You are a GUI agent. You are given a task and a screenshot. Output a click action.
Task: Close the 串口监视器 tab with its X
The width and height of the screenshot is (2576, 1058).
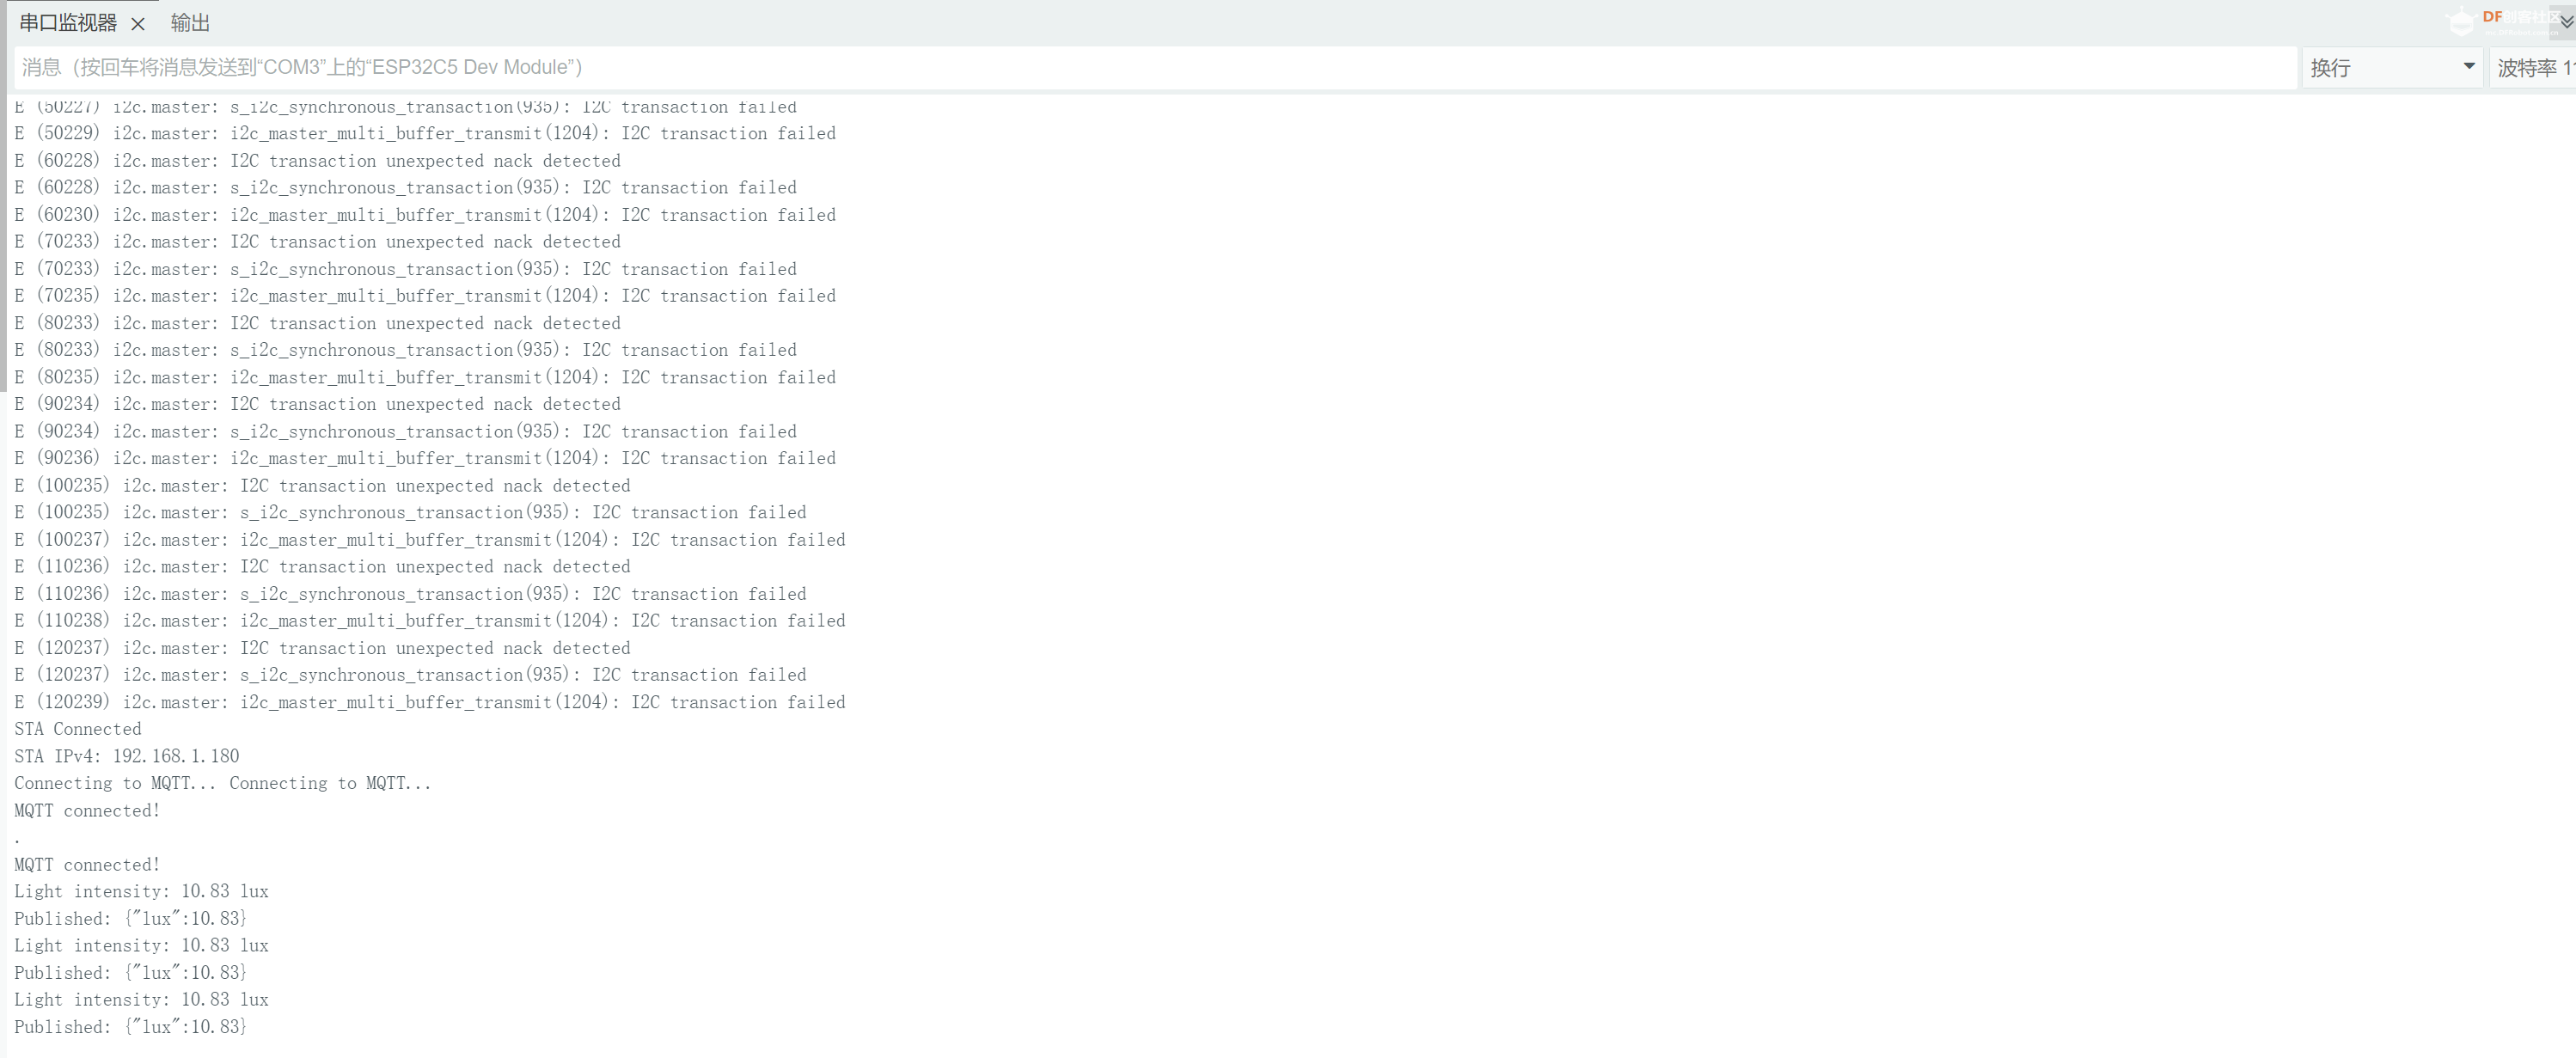tap(138, 24)
